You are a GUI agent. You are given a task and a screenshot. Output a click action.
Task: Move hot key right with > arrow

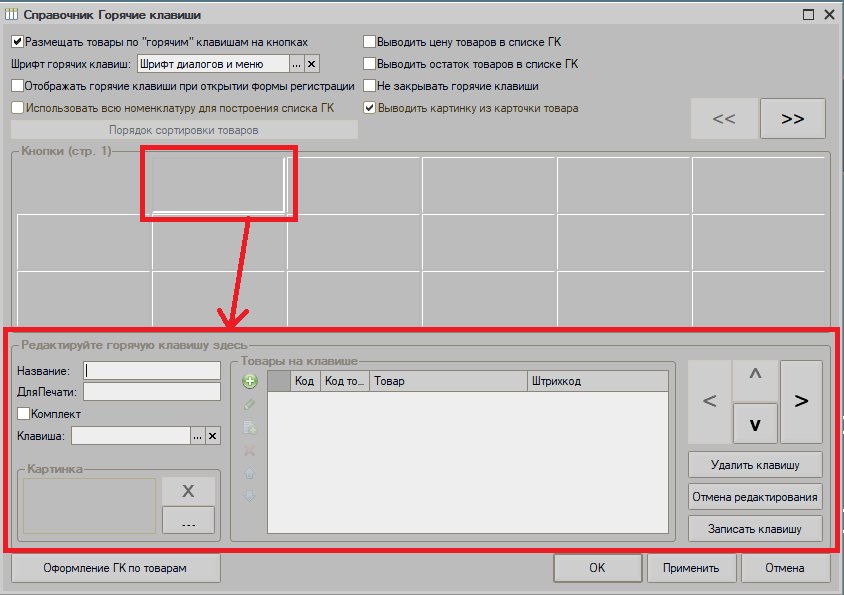[x=801, y=401]
